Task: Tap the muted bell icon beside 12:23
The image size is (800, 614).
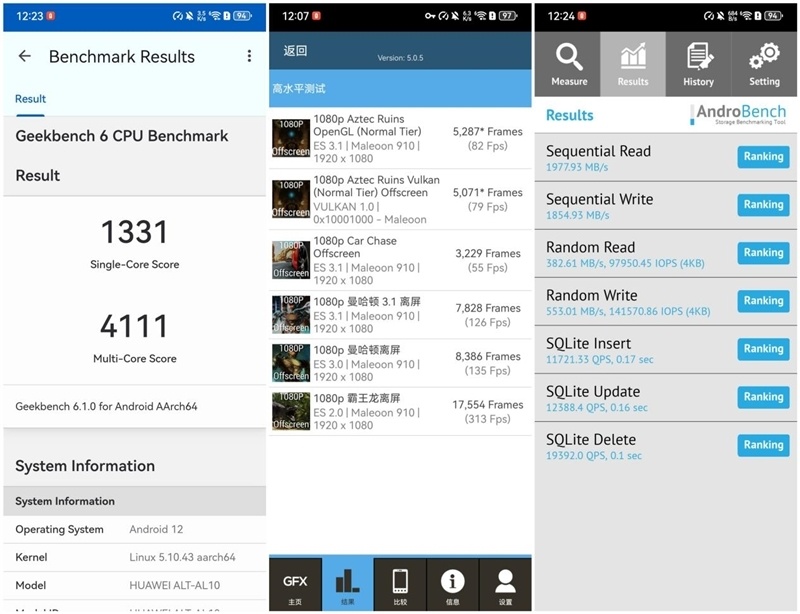Action: click(x=190, y=16)
